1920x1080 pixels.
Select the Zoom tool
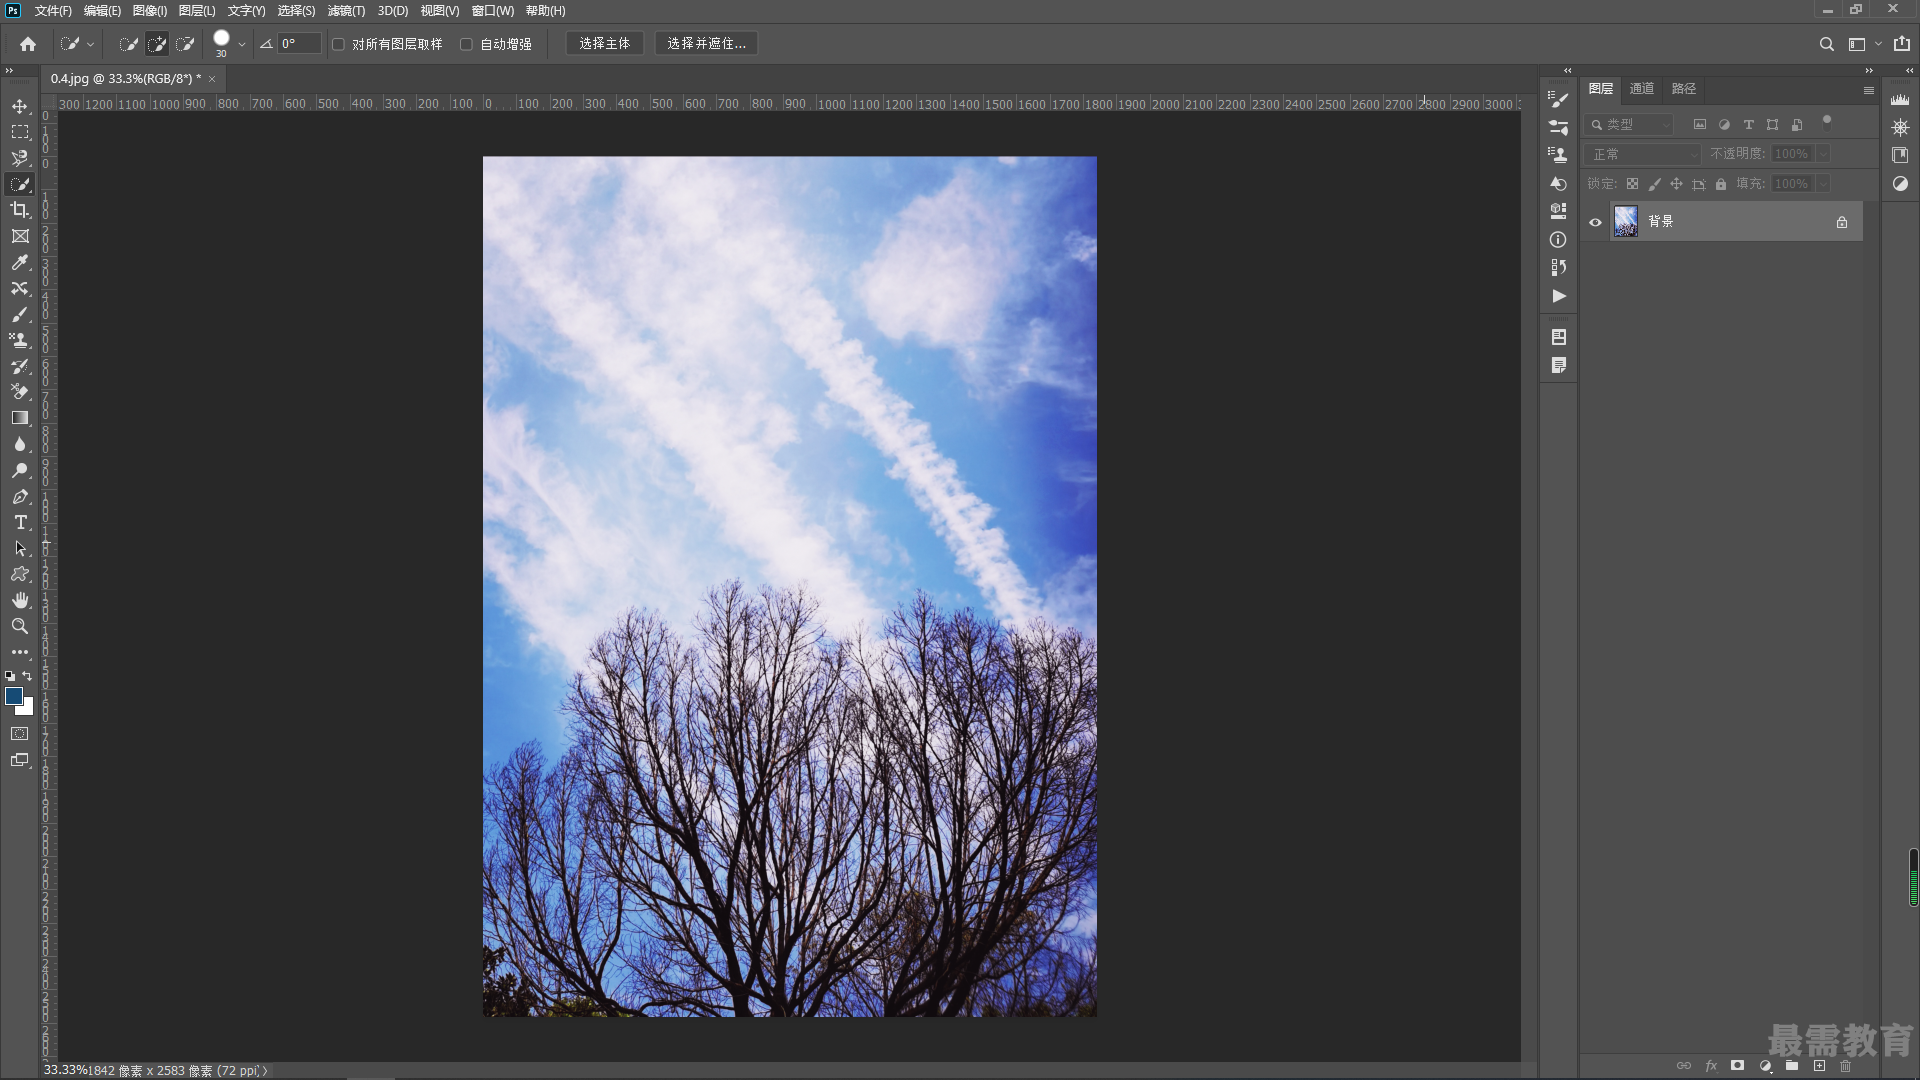click(20, 626)
